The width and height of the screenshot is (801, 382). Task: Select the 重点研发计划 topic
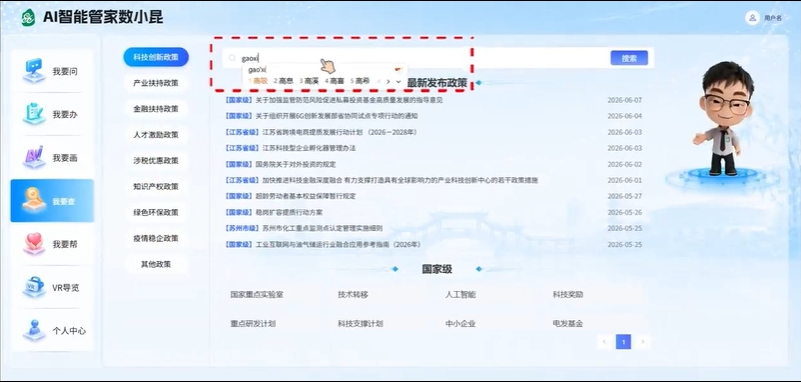pyautogui.click(x=253, y=323)
